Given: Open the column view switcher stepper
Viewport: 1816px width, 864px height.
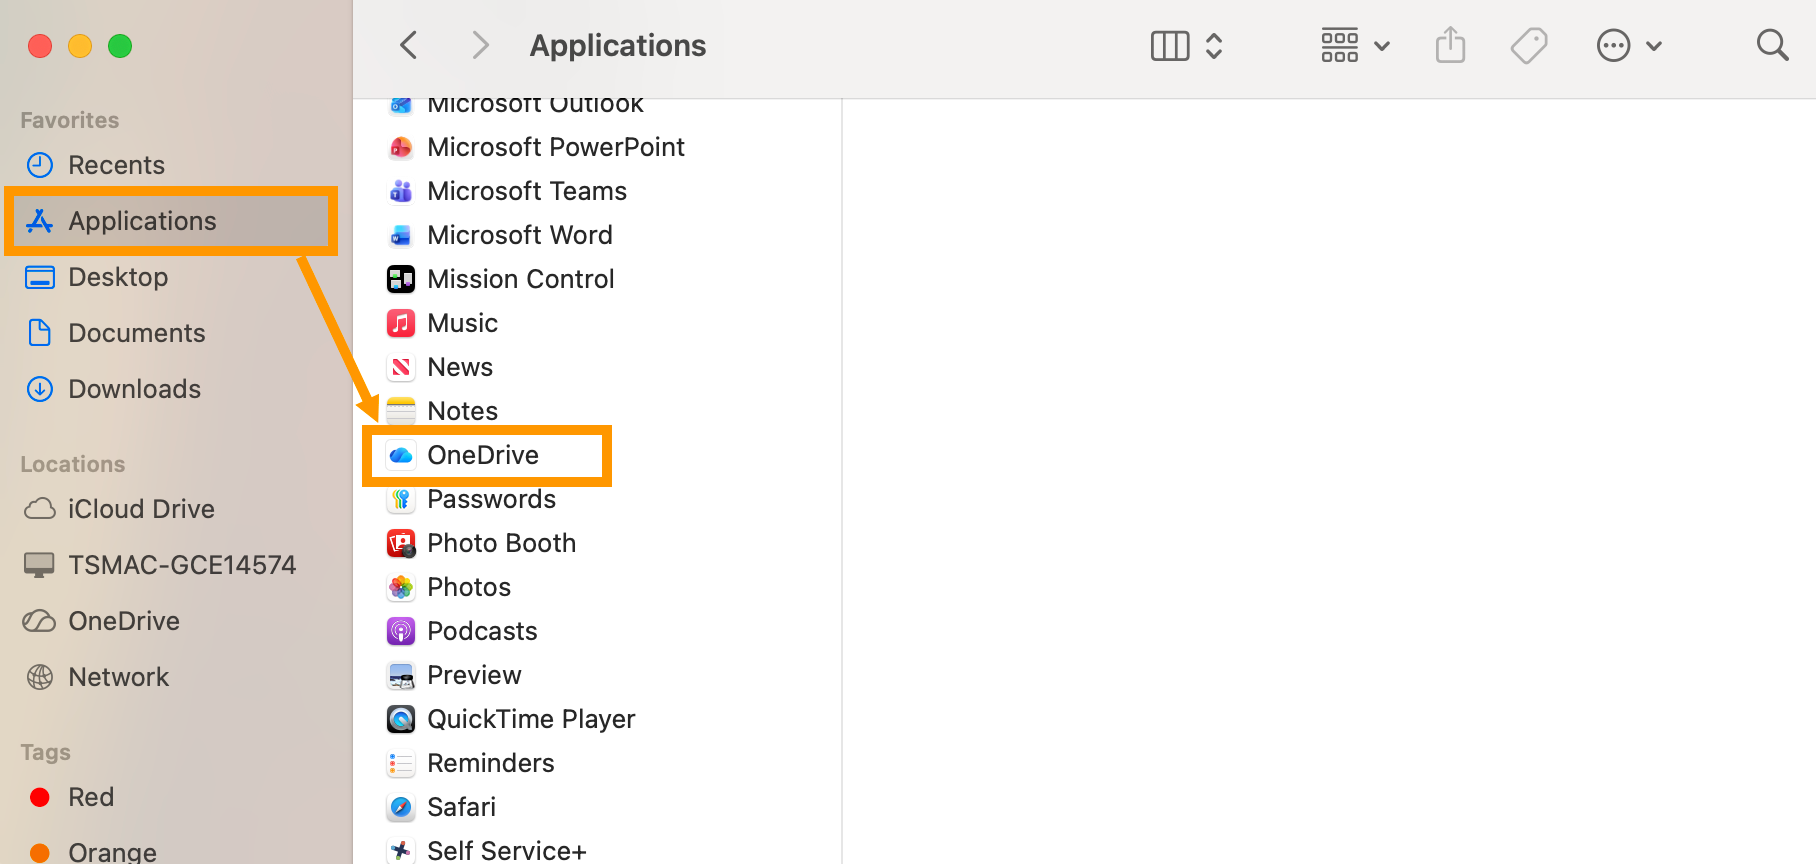Looking at the screenshot, I should click(1214, 45).
